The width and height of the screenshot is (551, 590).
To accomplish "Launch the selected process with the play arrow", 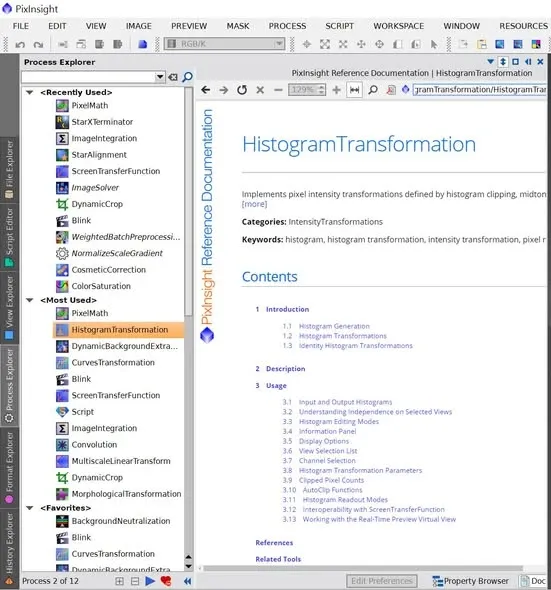I will [150, 581].
